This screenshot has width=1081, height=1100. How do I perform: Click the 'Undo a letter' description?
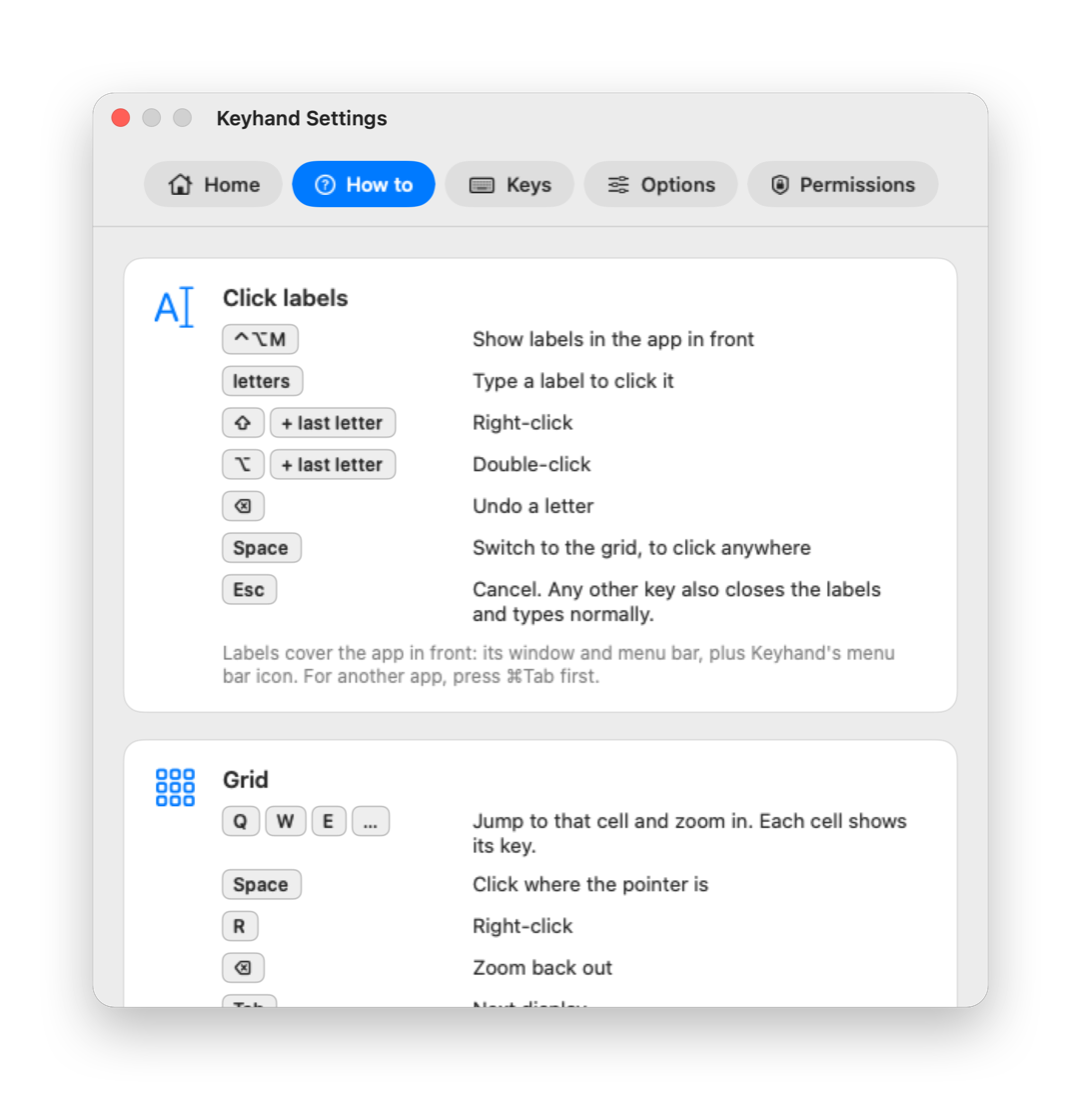pyautogui.click(x=533, y=506)
